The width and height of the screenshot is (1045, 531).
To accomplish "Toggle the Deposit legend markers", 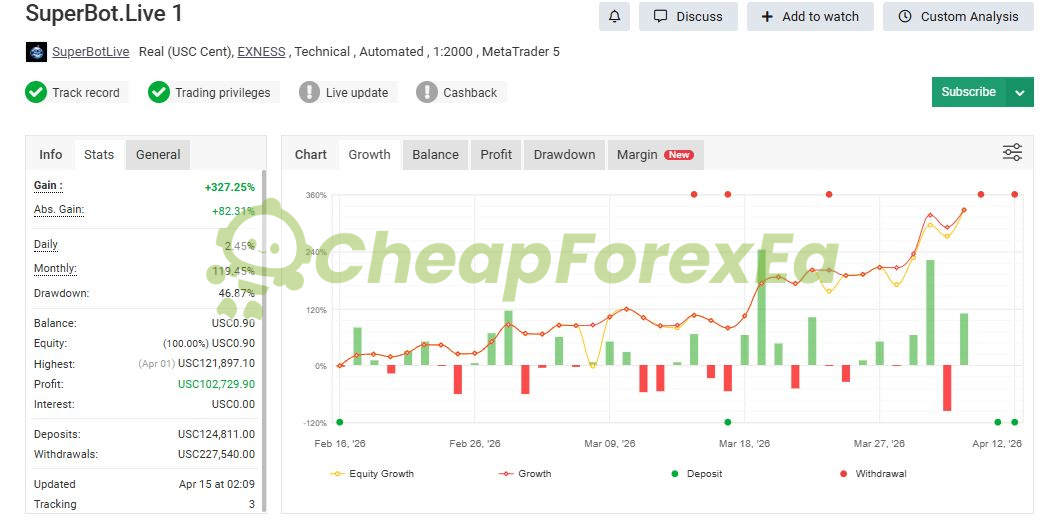I will coord(696,474).
